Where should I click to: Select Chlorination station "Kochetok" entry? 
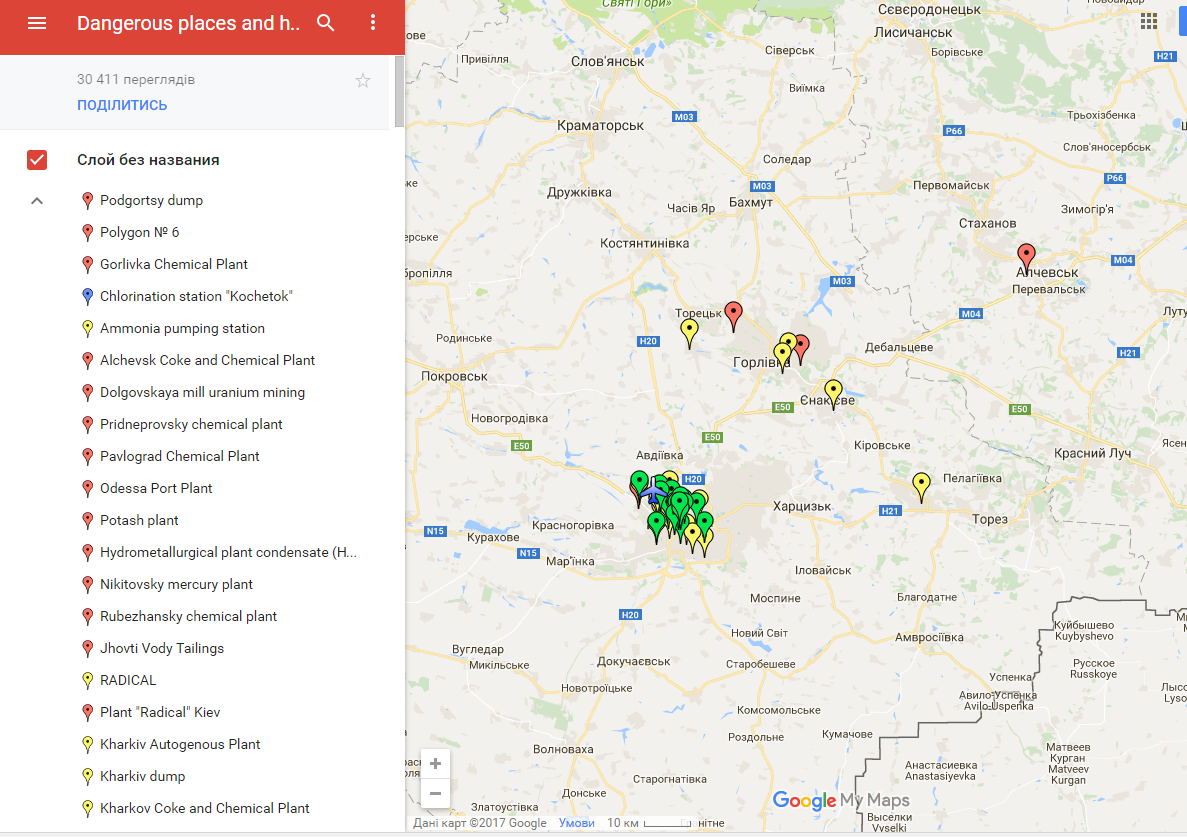[x=196, y=297]
